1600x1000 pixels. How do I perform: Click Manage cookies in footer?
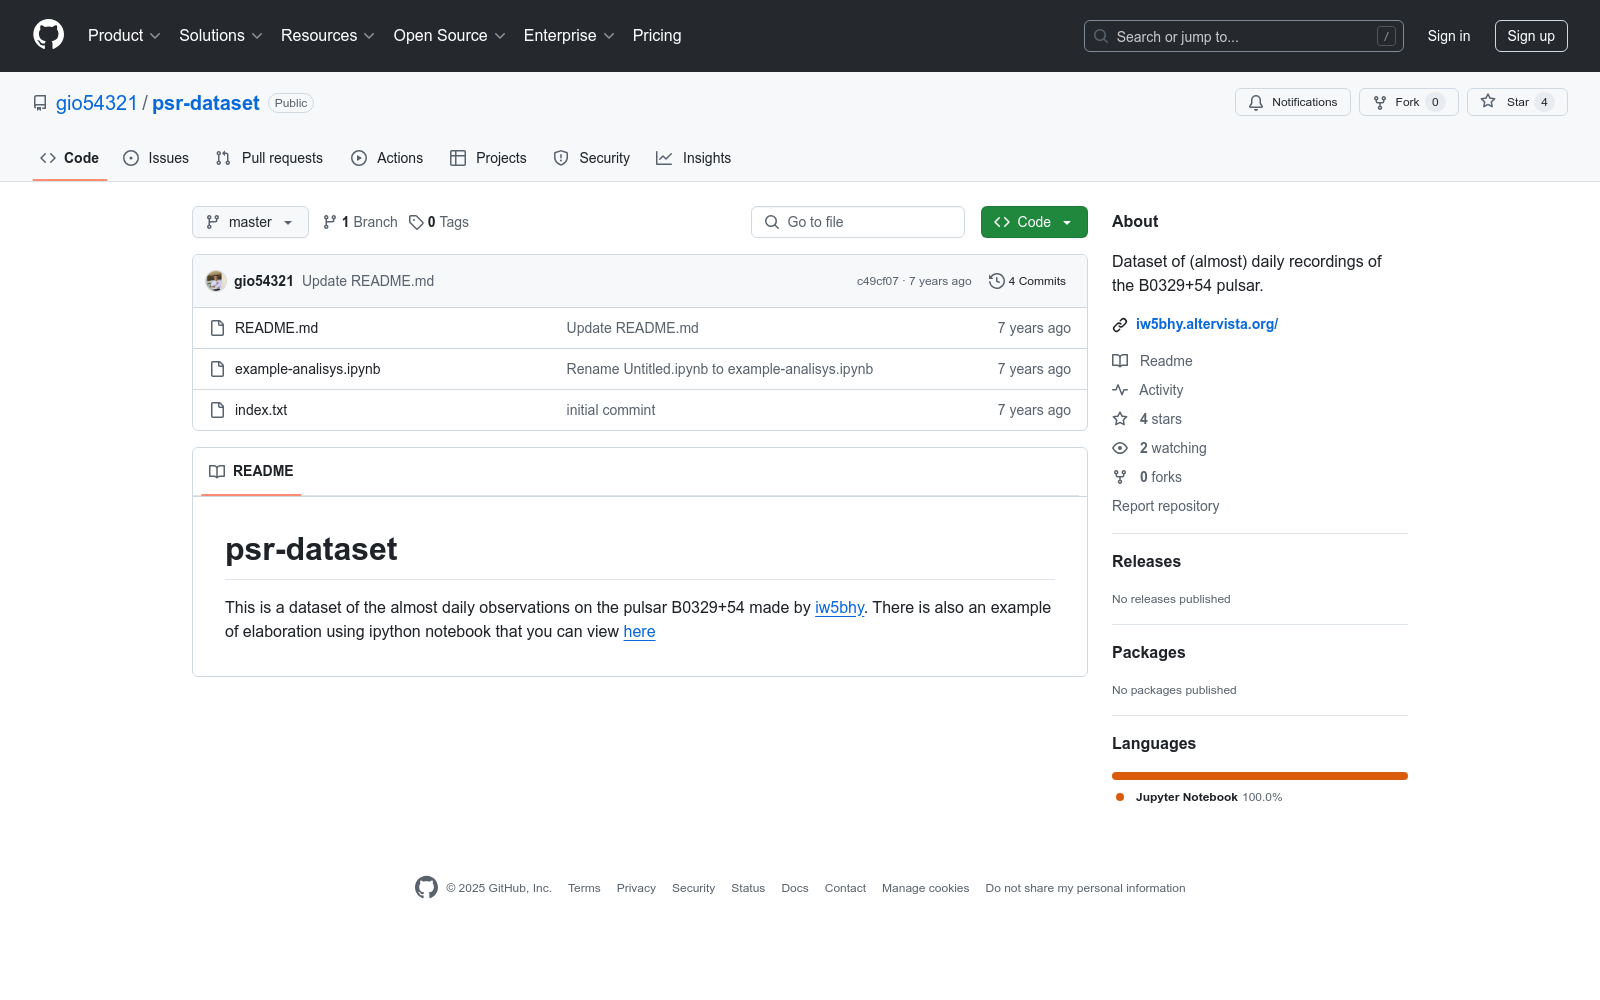(925, 888)
